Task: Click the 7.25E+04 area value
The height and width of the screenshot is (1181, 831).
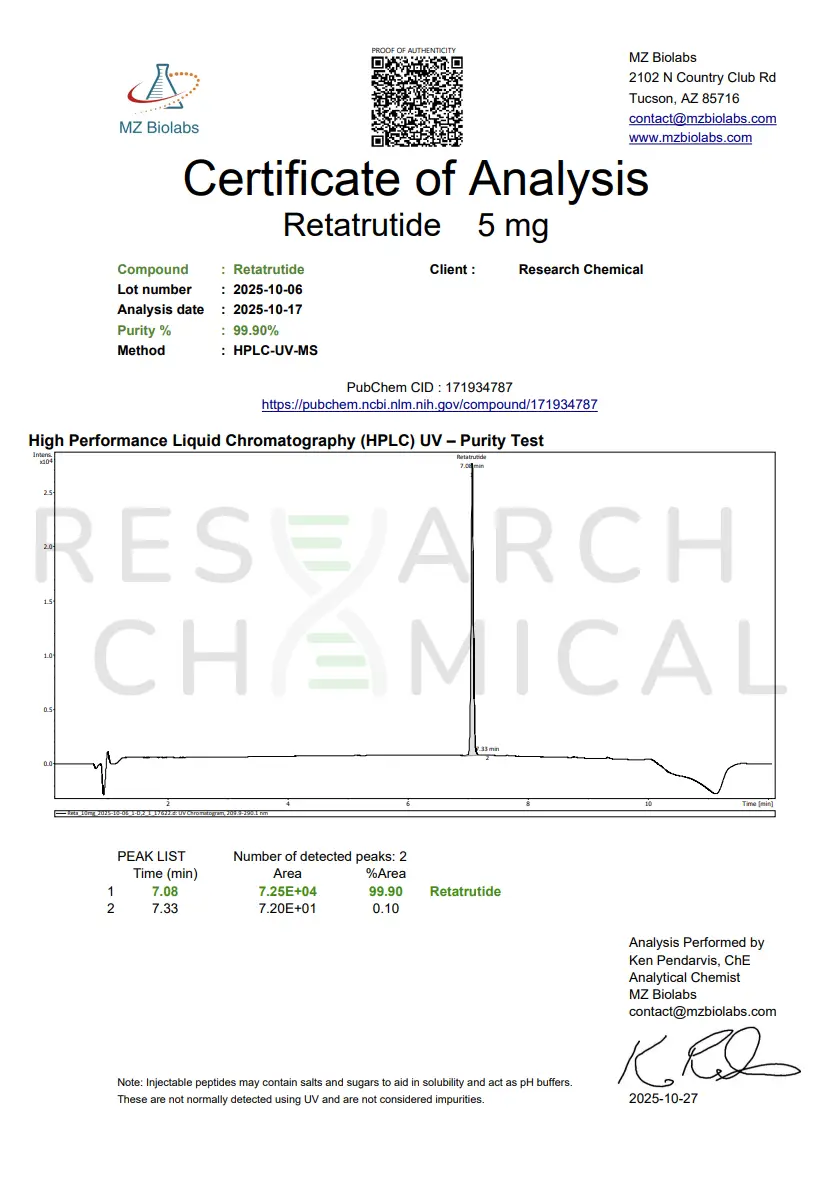Action: point(287,891)
